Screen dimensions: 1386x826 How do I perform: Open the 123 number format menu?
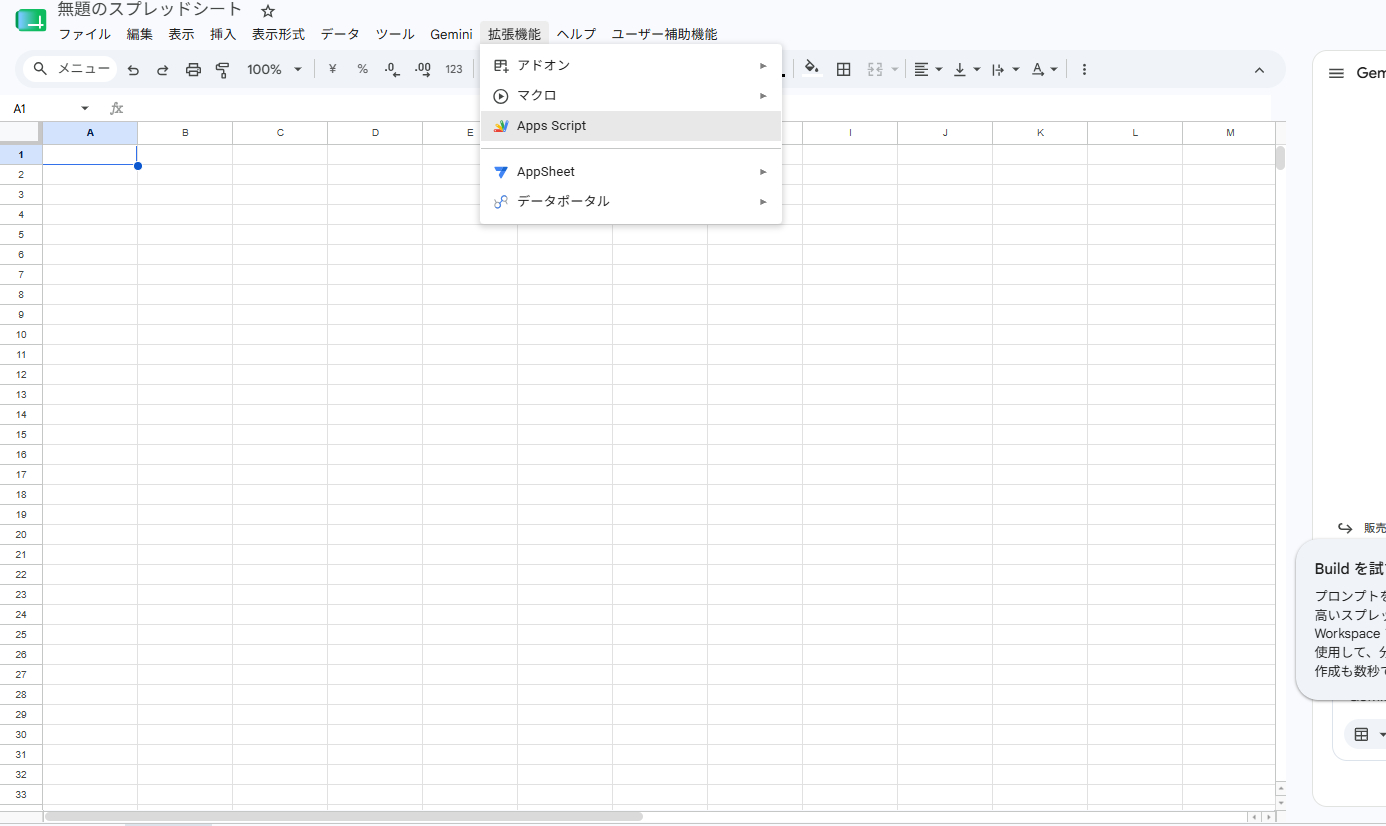pyautogui.click(x=454, y=69)
